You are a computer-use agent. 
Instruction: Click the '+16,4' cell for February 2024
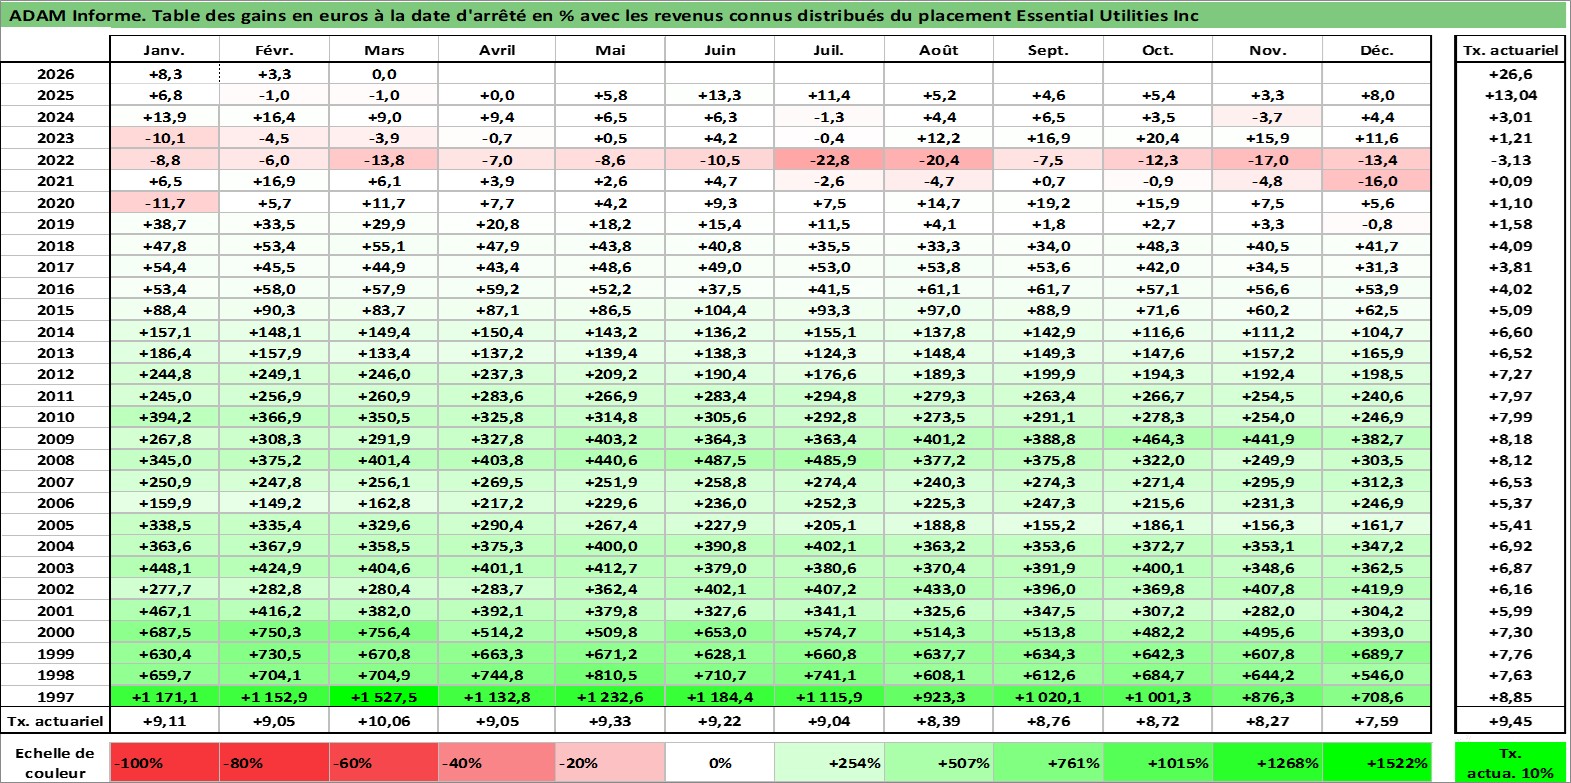coord(275,117)
